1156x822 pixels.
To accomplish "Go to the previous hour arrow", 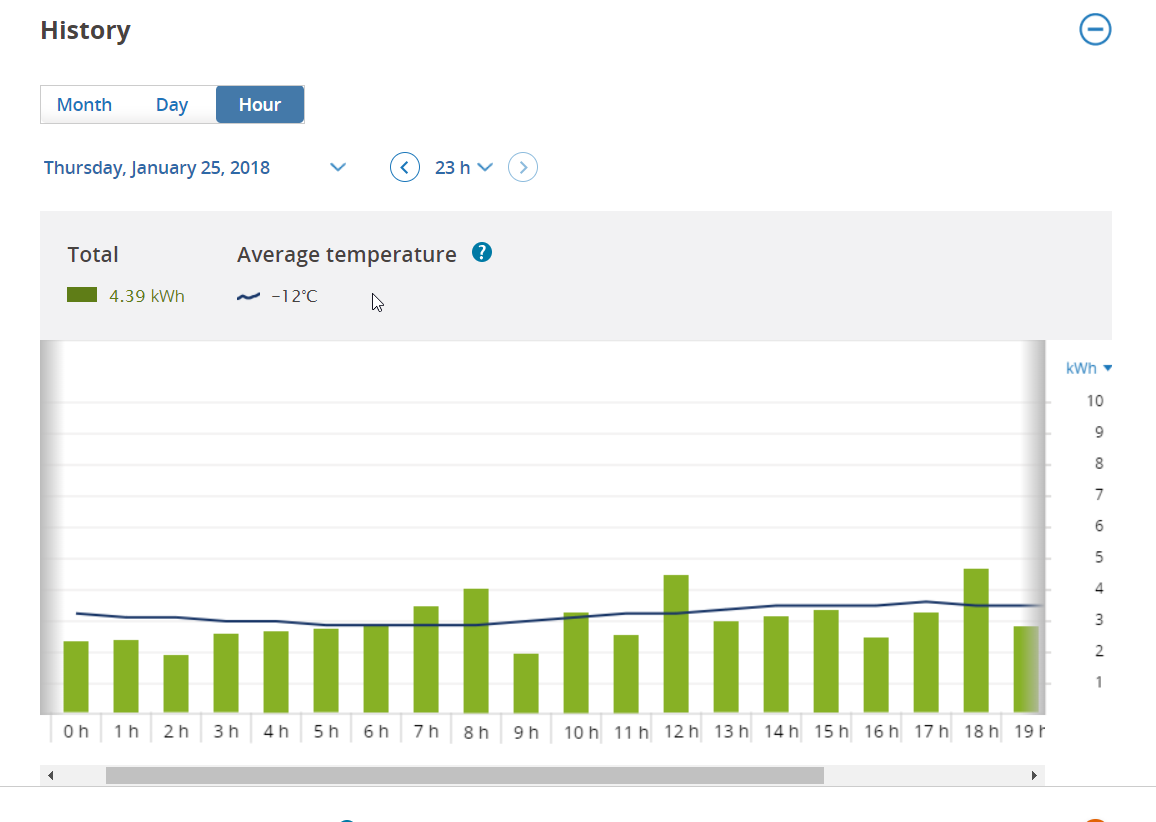I will point(405,167).
